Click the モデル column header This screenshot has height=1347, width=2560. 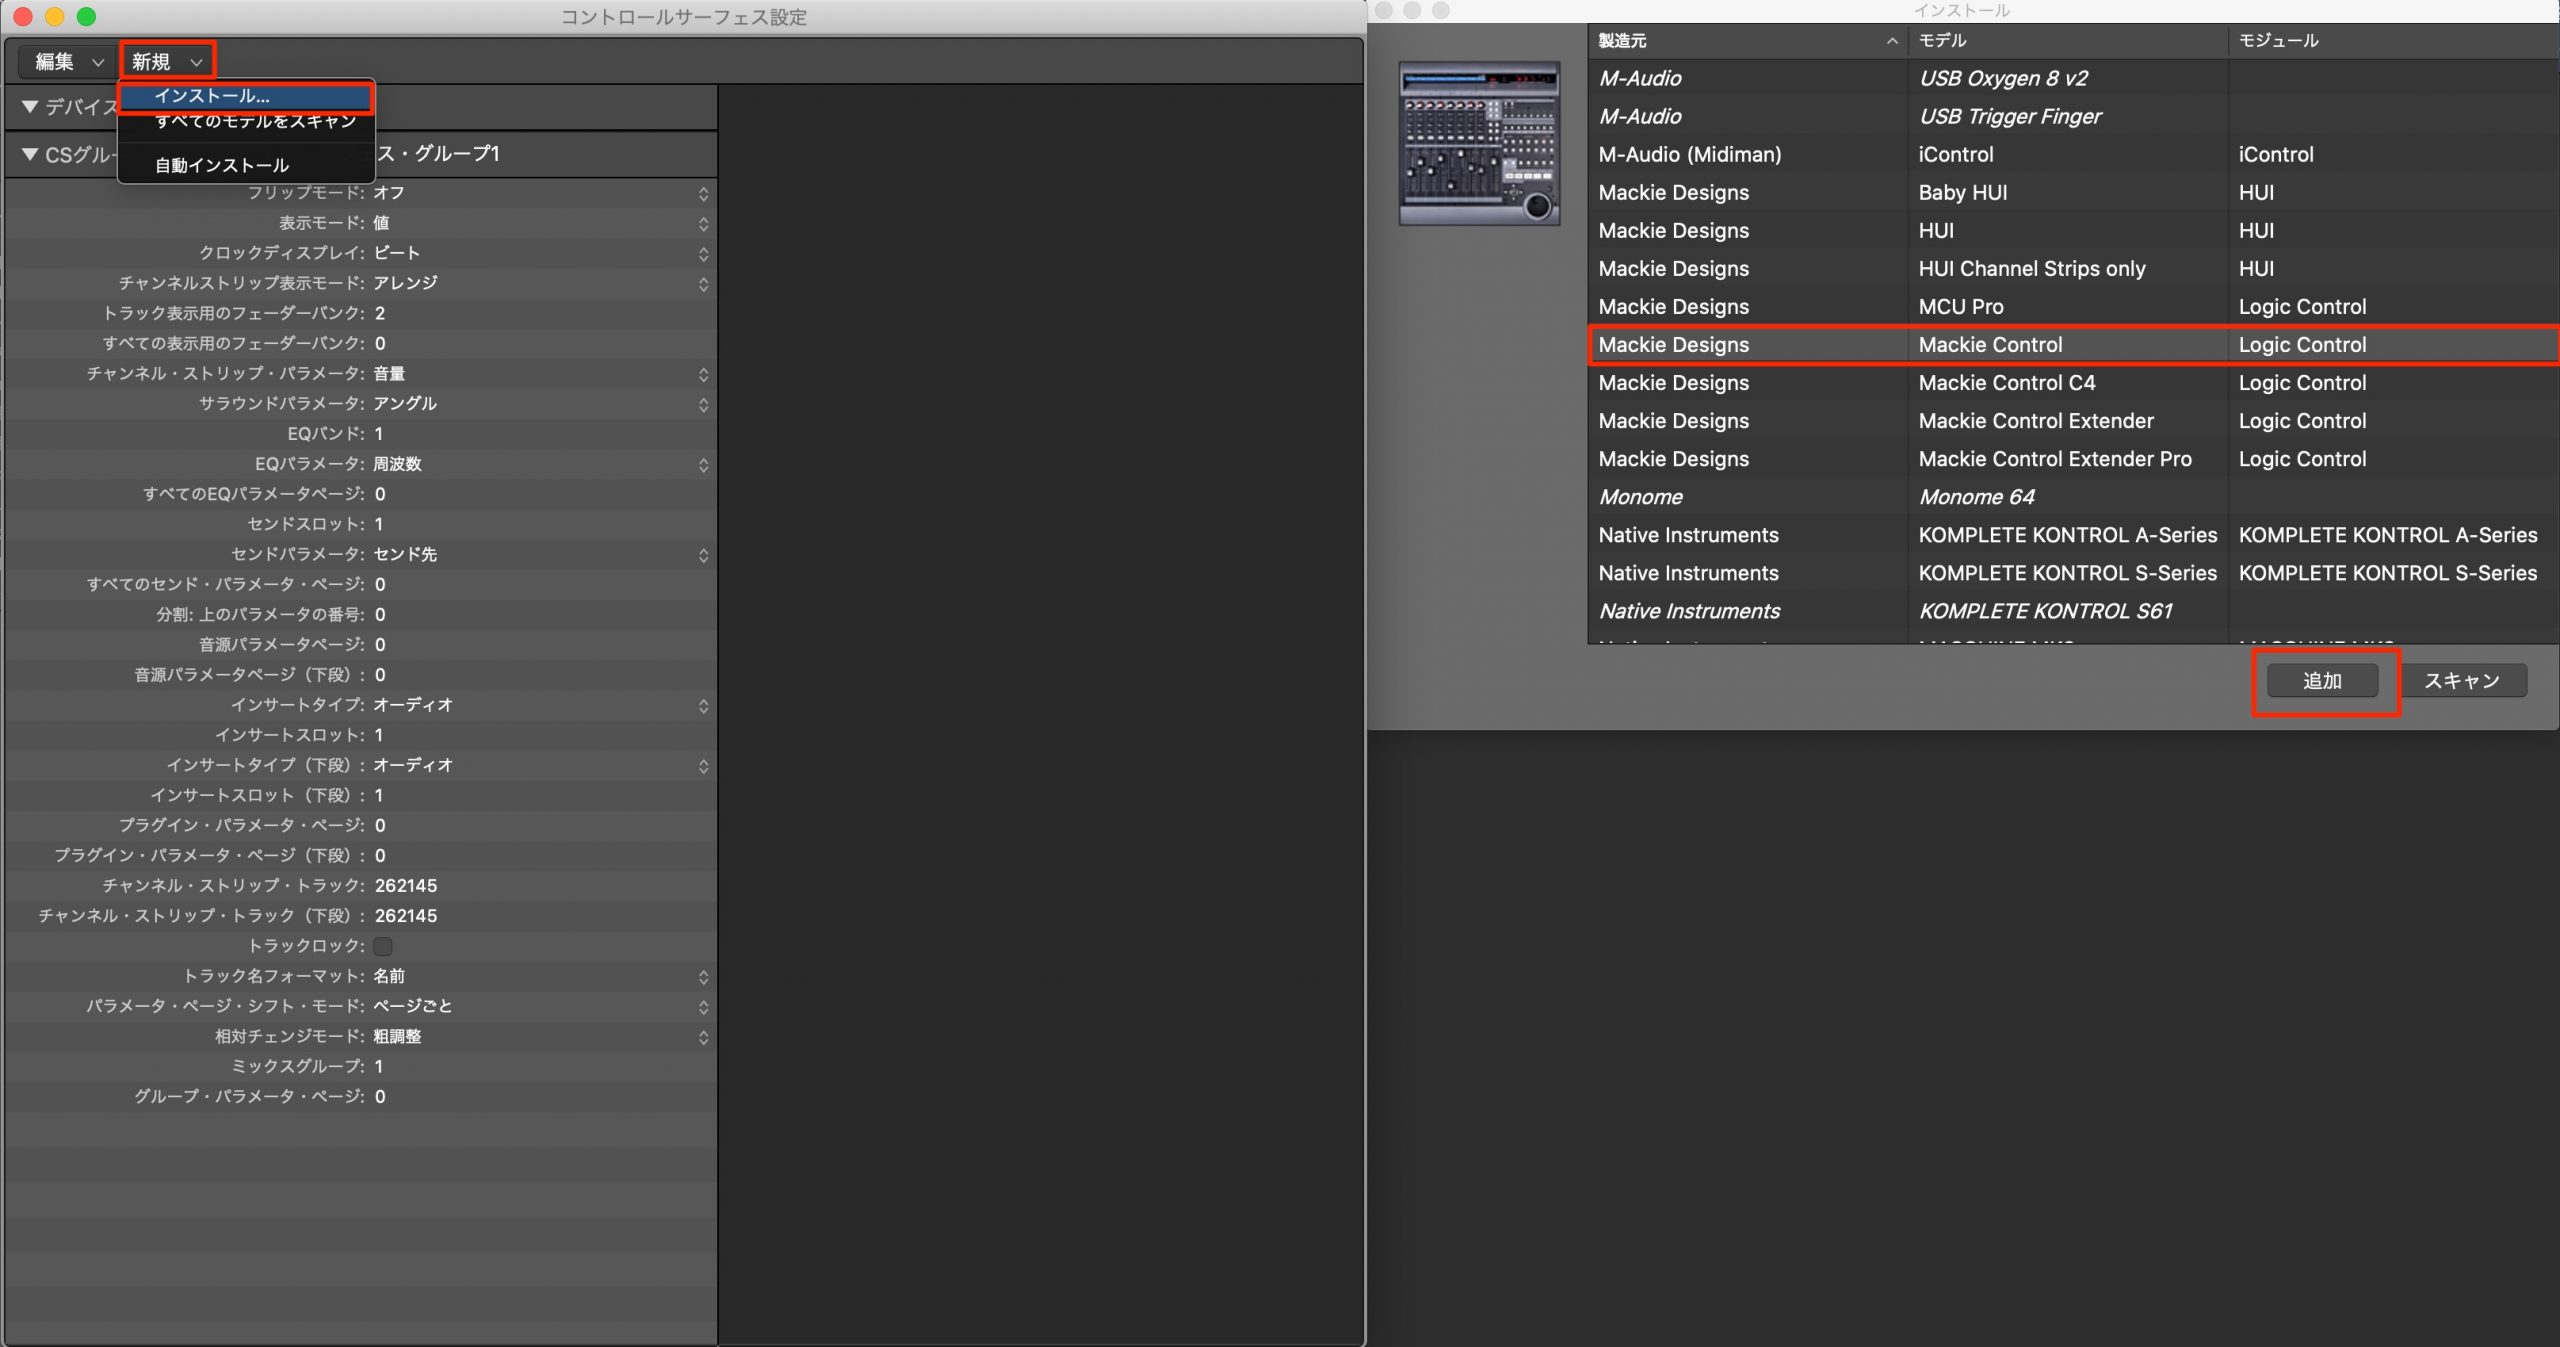2068,41
